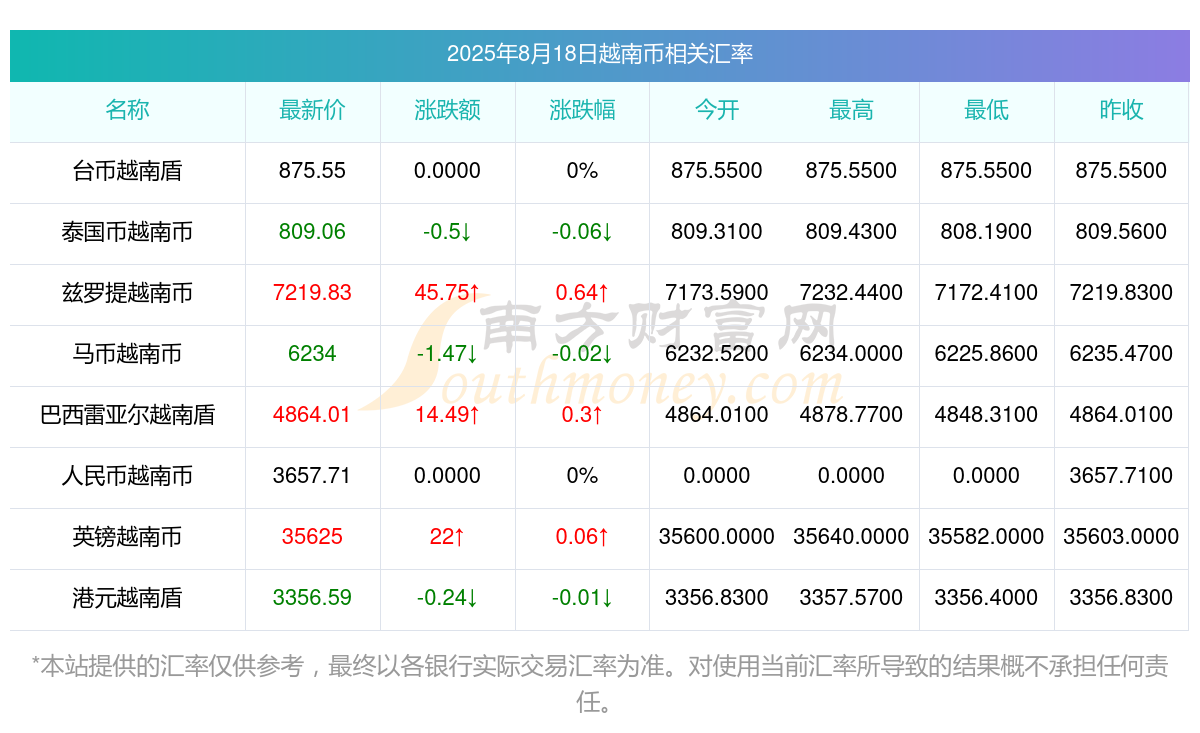Select latest price 3356.59
1200x733 pixels.
[x=312, y=598]
